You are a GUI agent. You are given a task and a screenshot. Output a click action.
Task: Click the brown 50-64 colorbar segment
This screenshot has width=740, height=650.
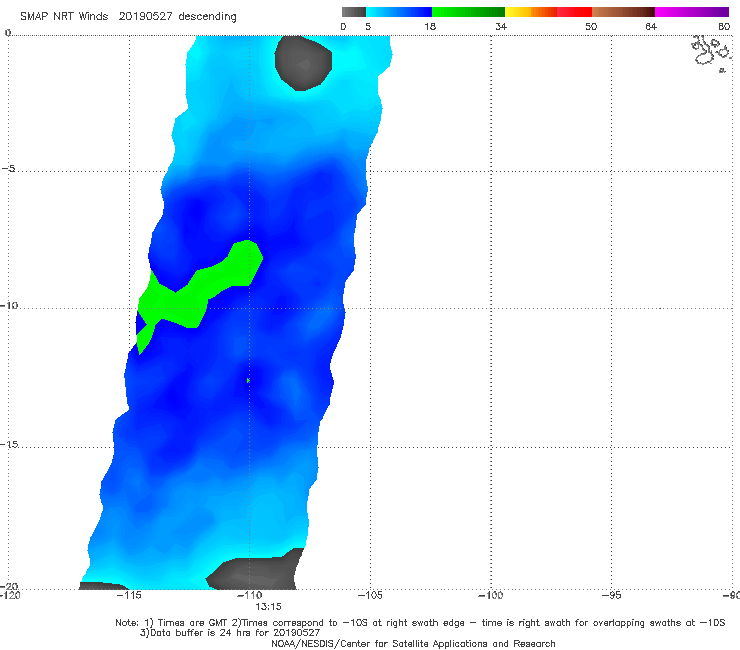tap(623, 12)
